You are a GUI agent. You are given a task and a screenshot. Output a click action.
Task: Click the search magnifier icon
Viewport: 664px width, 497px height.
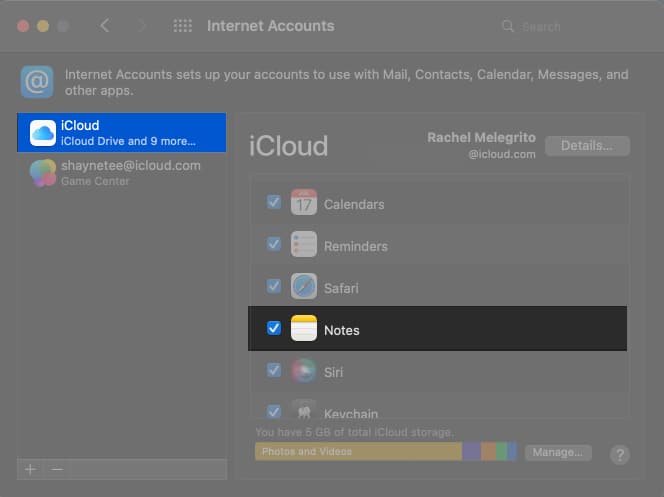(507, 26)
